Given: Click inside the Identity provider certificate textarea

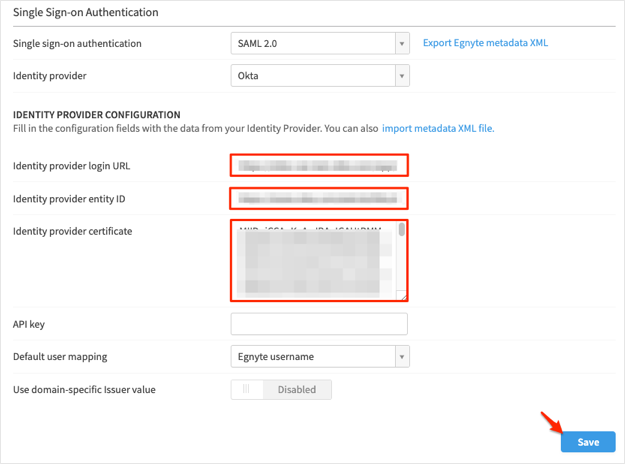Looking at the screenshot, I should pyautogui.click(x=312, y=260).
